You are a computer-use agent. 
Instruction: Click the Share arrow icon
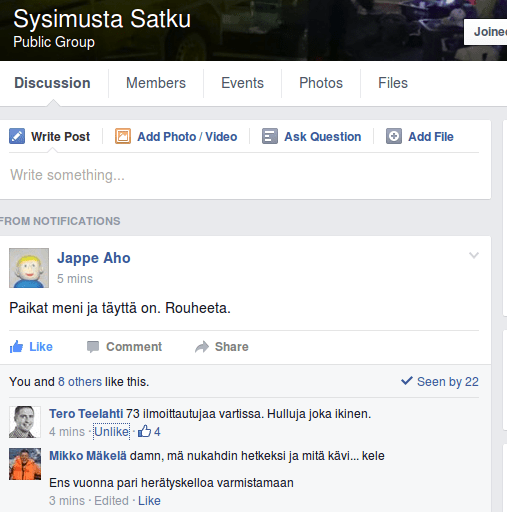pos(202,347)
